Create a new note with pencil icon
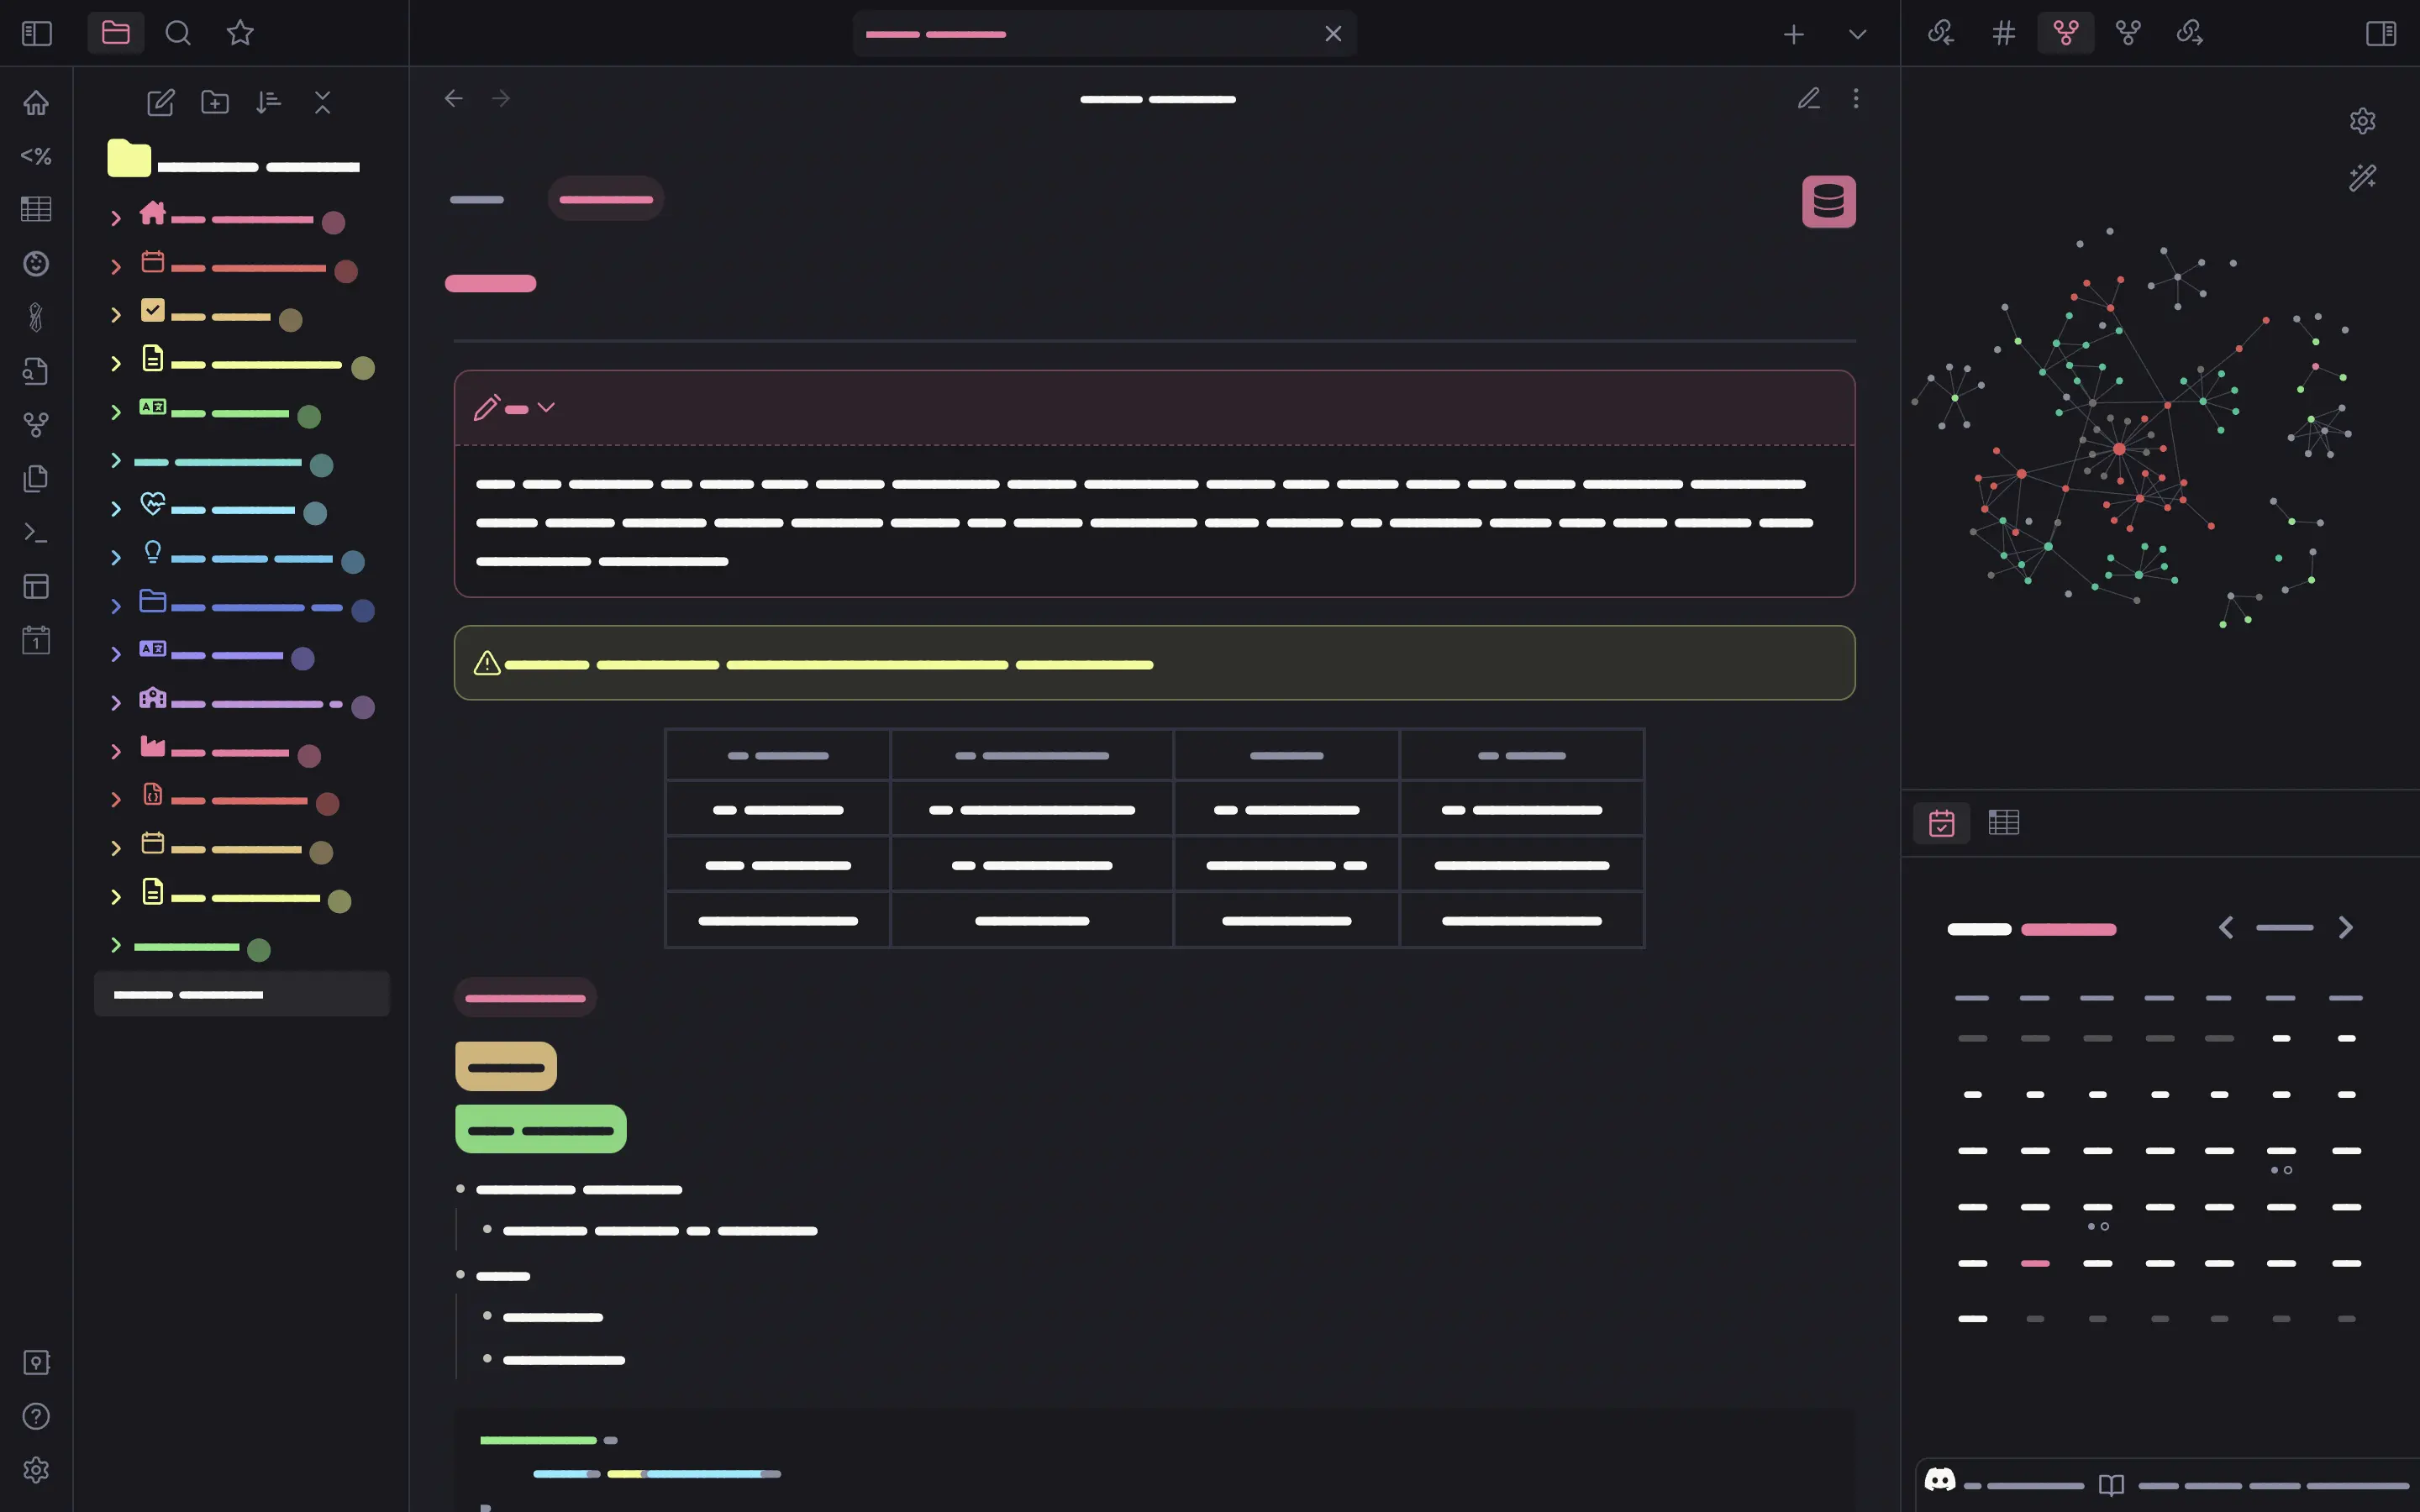 160,102
